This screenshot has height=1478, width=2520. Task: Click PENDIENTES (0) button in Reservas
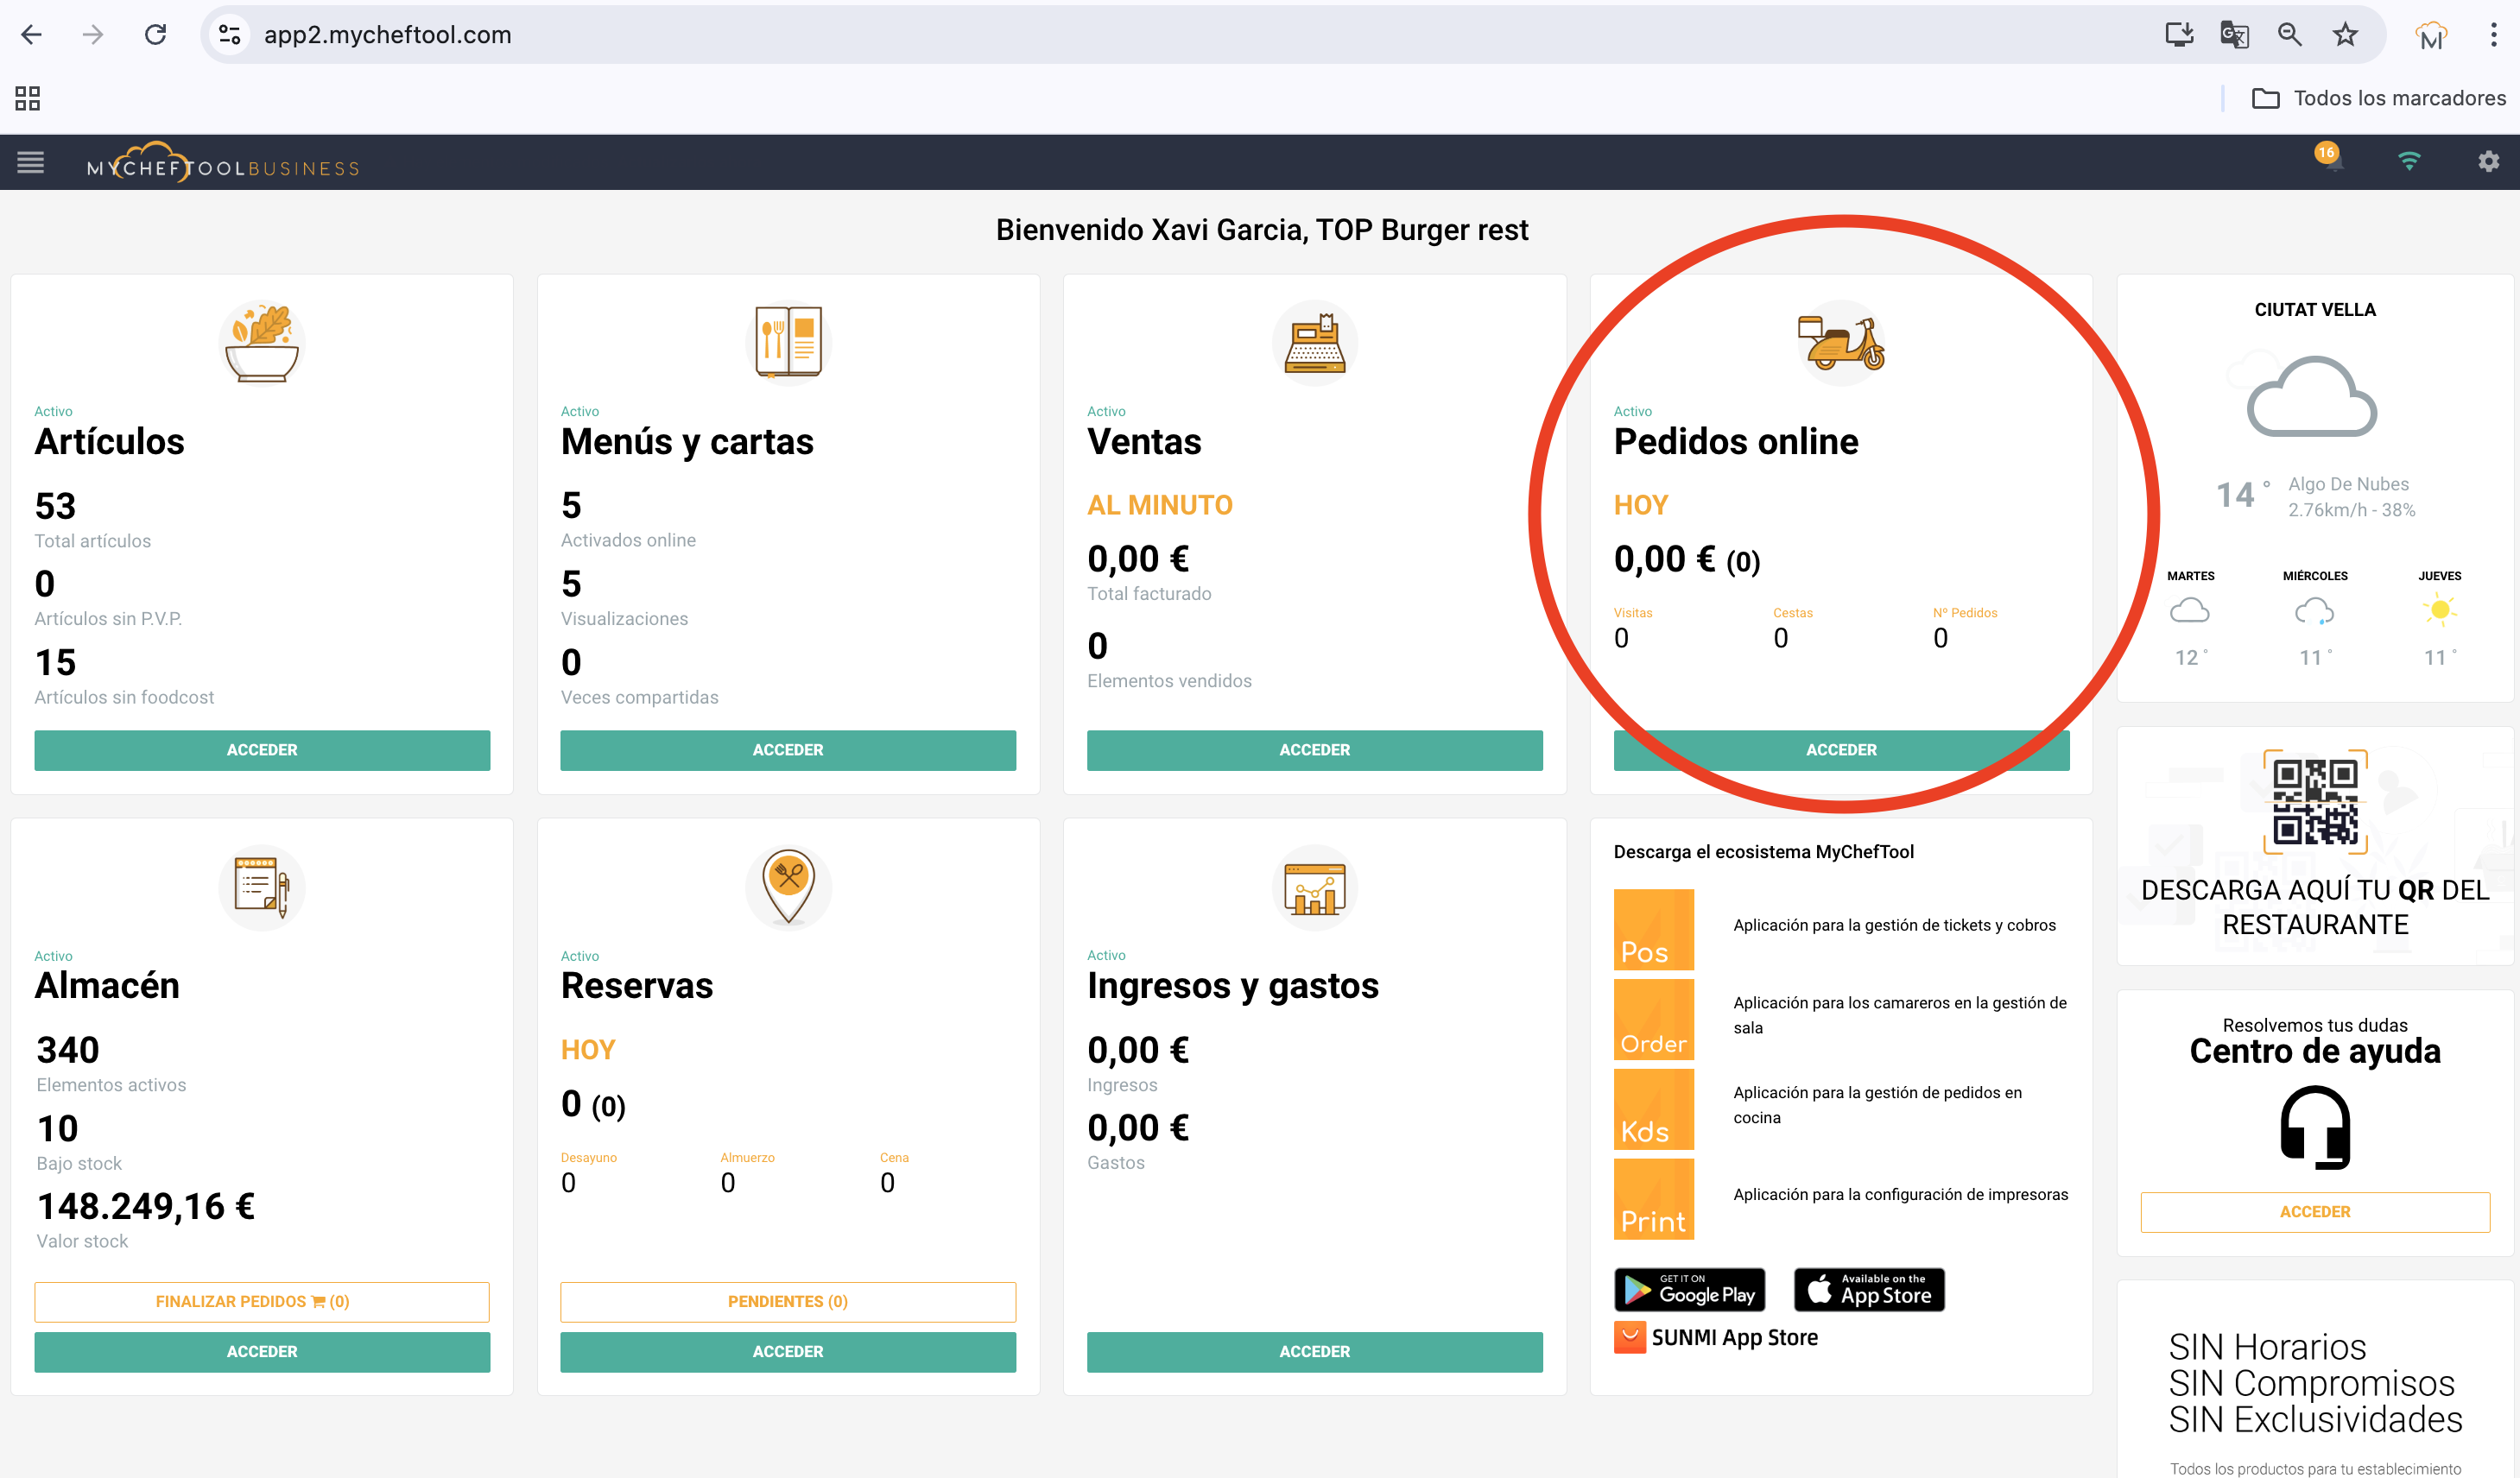coord(788,1301)
